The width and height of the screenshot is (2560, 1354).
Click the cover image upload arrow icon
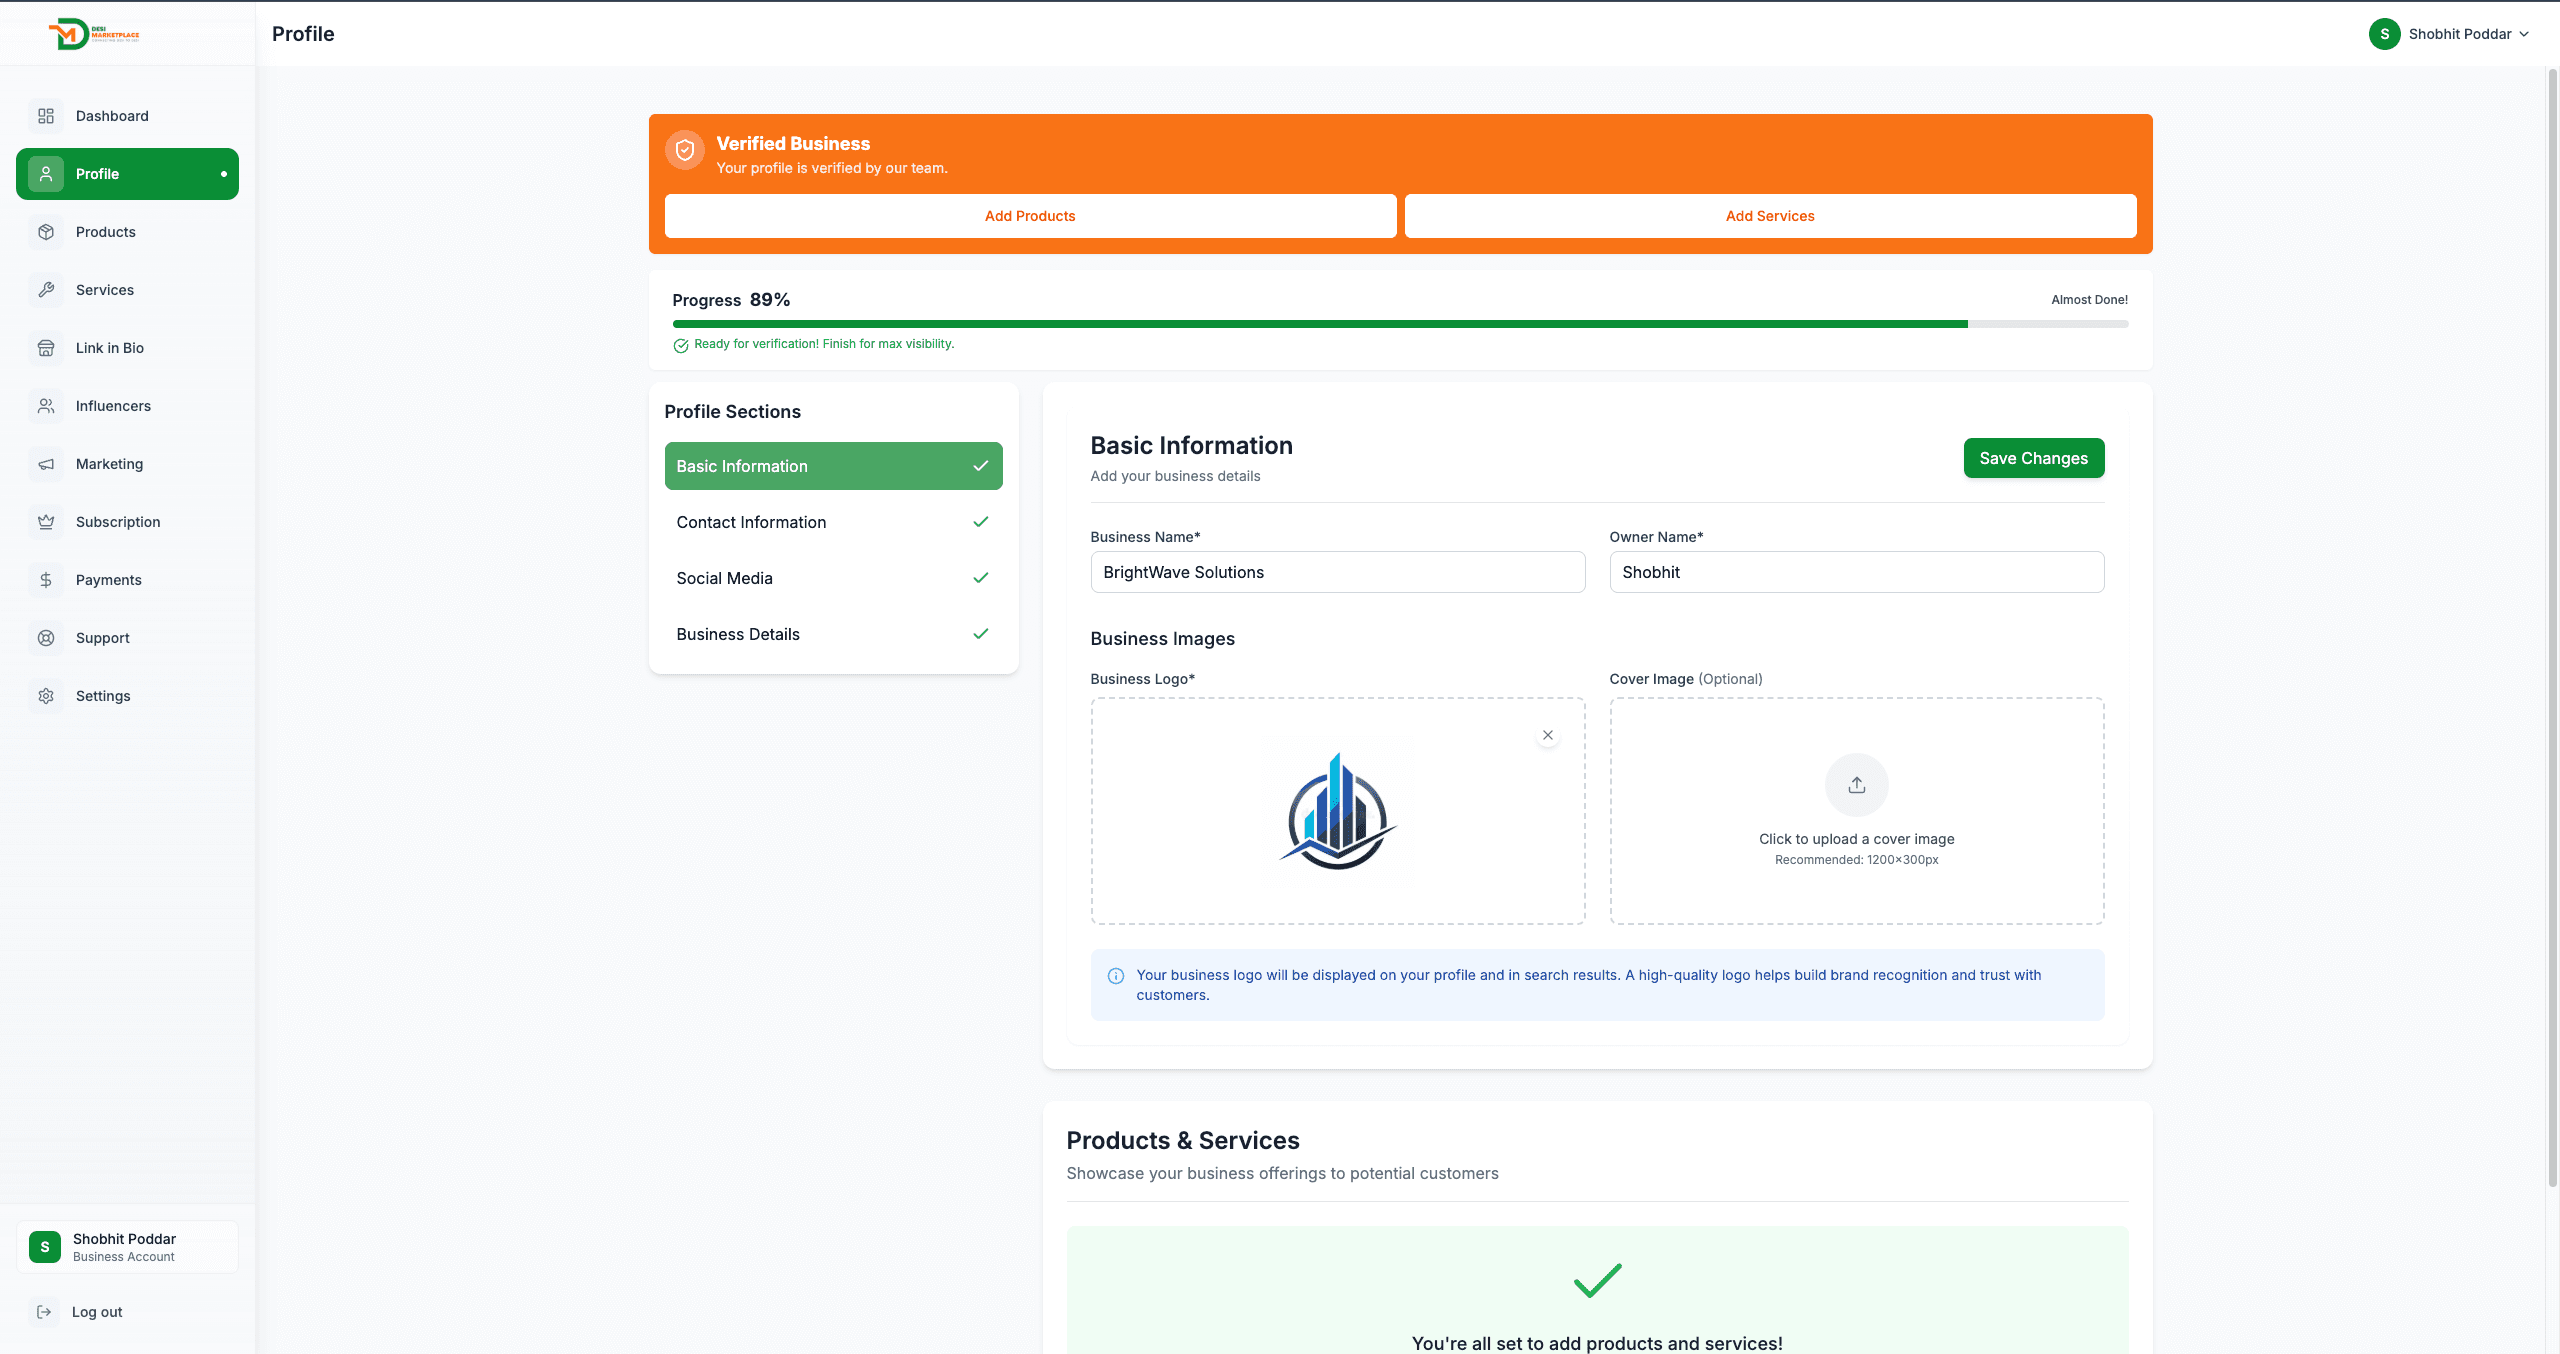pyautogui.click(x=1857, y=785)
